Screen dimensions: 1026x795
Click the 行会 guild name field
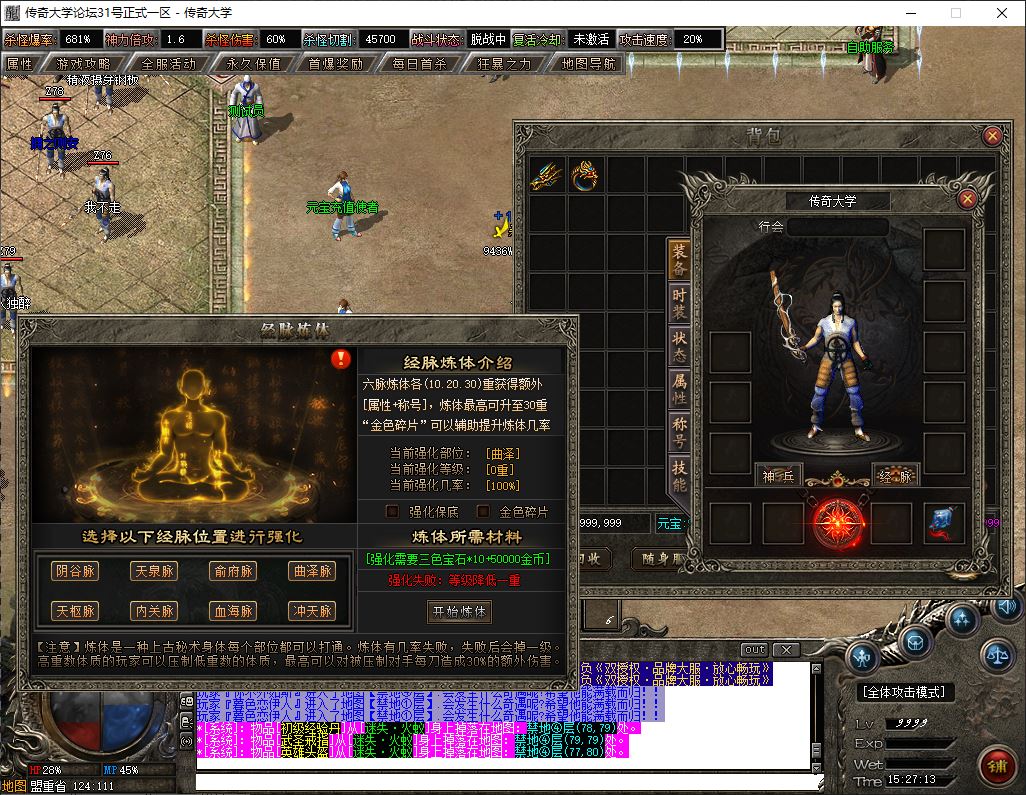(x=838, y=227)
